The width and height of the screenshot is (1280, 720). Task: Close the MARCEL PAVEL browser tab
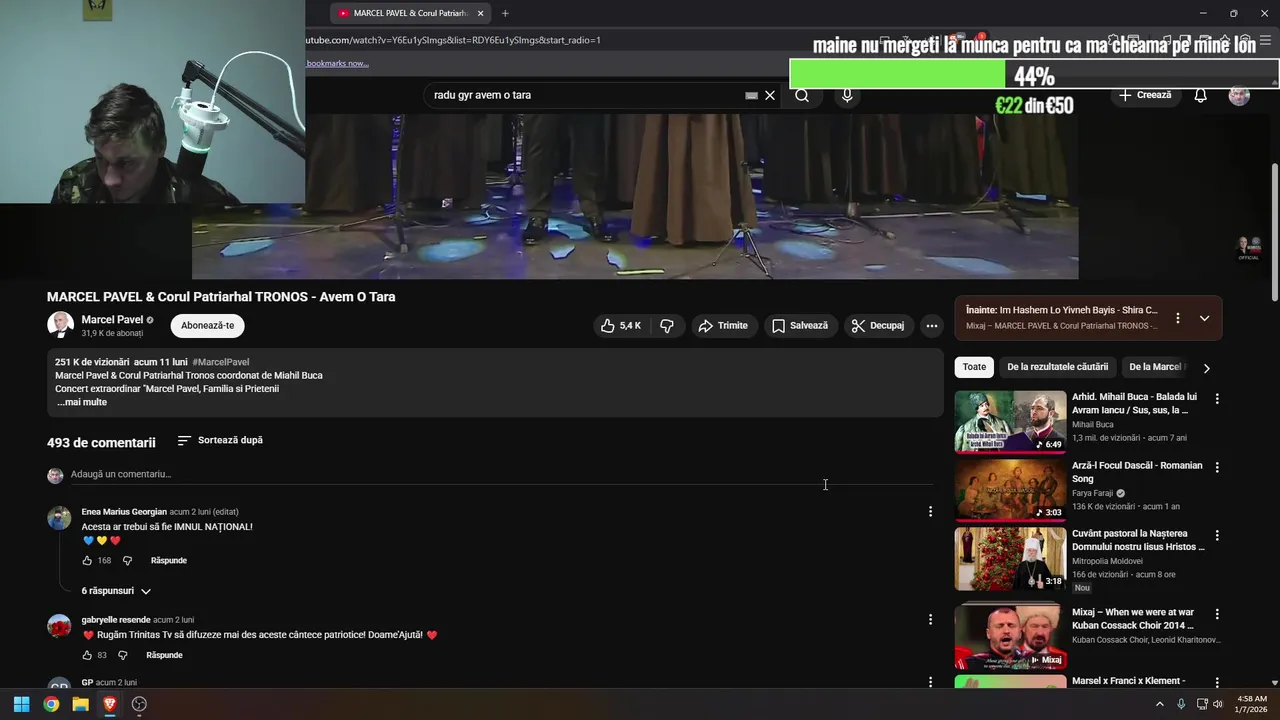click(480, 13)
